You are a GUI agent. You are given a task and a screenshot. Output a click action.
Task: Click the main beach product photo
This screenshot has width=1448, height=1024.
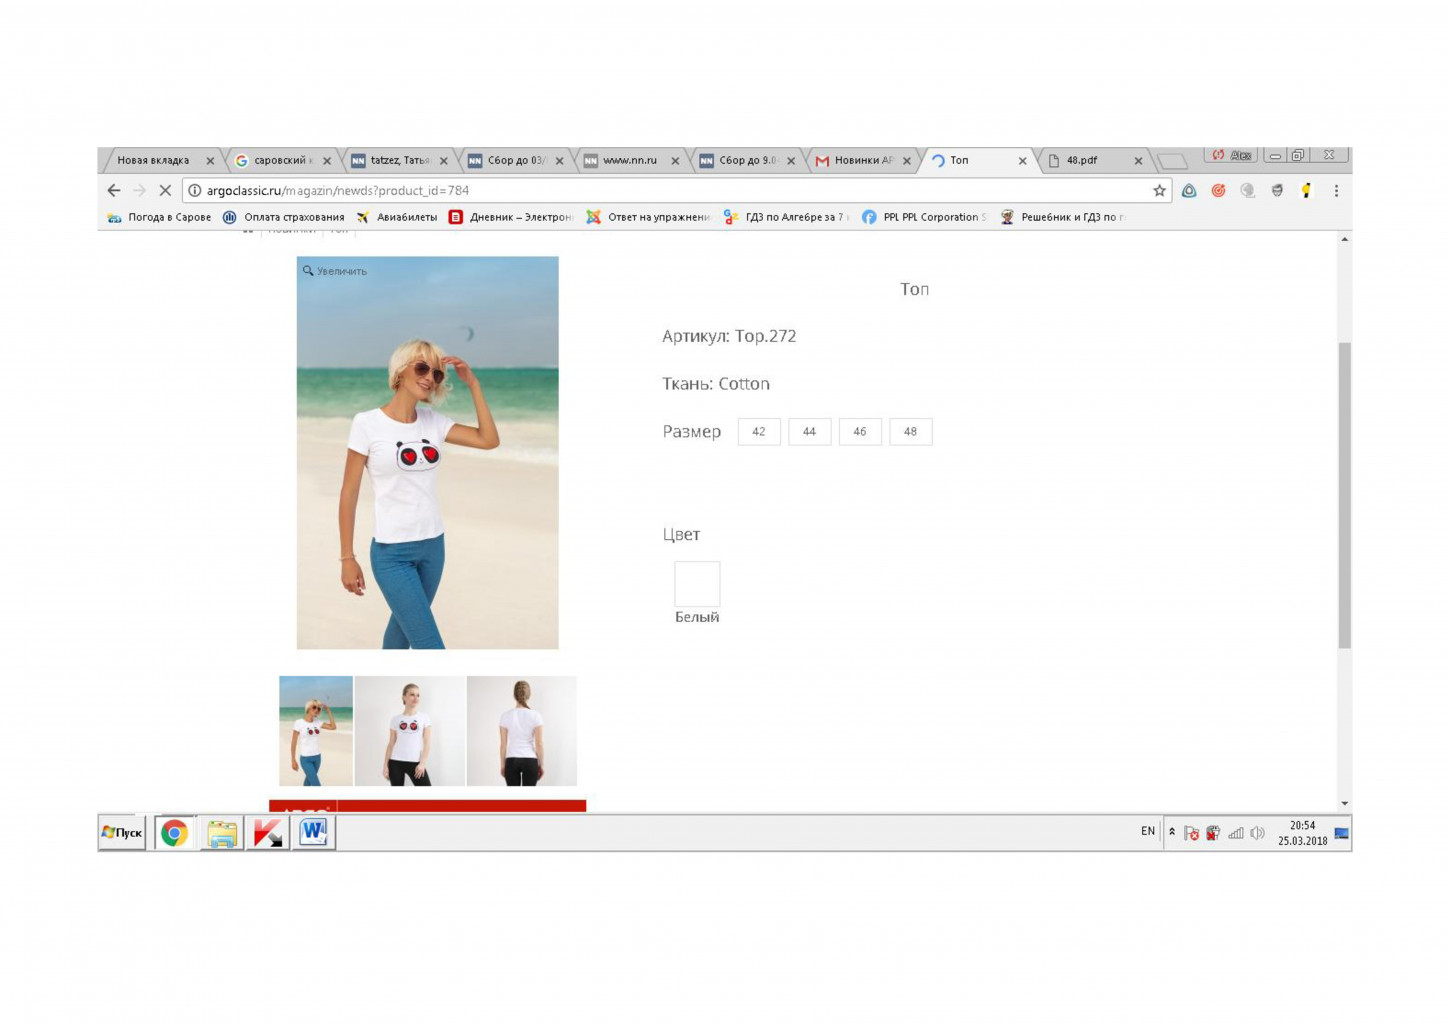coord(427,453)
